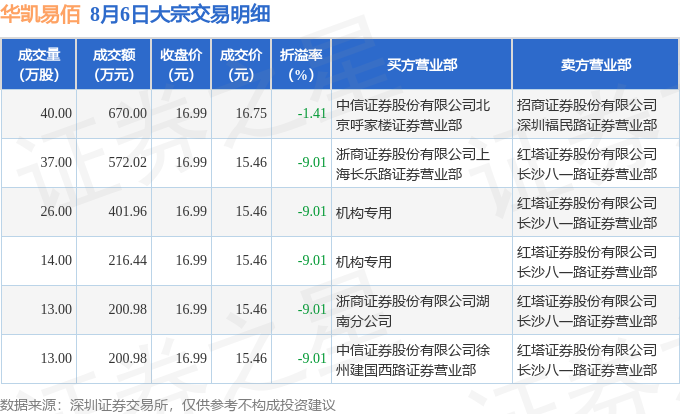Click the 8月6日大宗交易明细 heading
The height and width of the screenshot is (414, 680).
[180, 14]
